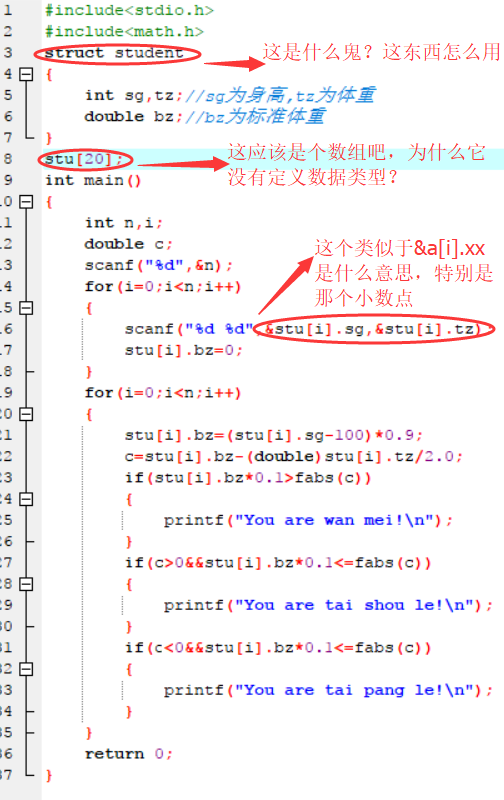Collapse fold marker for wan mei if-block
This screenshot has width=504, height=800.
(x=26, y=499)
